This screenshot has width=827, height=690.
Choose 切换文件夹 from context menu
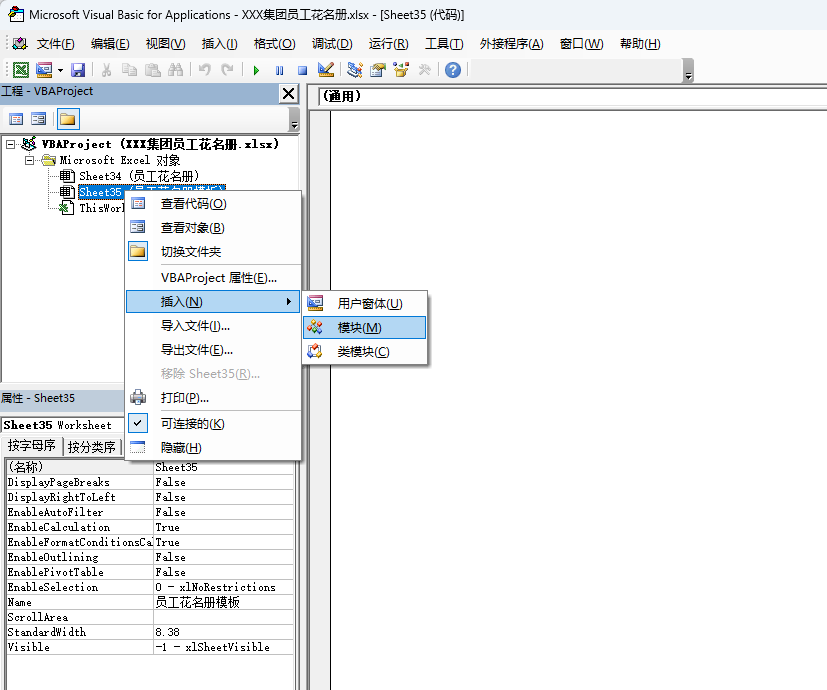click(214, 252)
